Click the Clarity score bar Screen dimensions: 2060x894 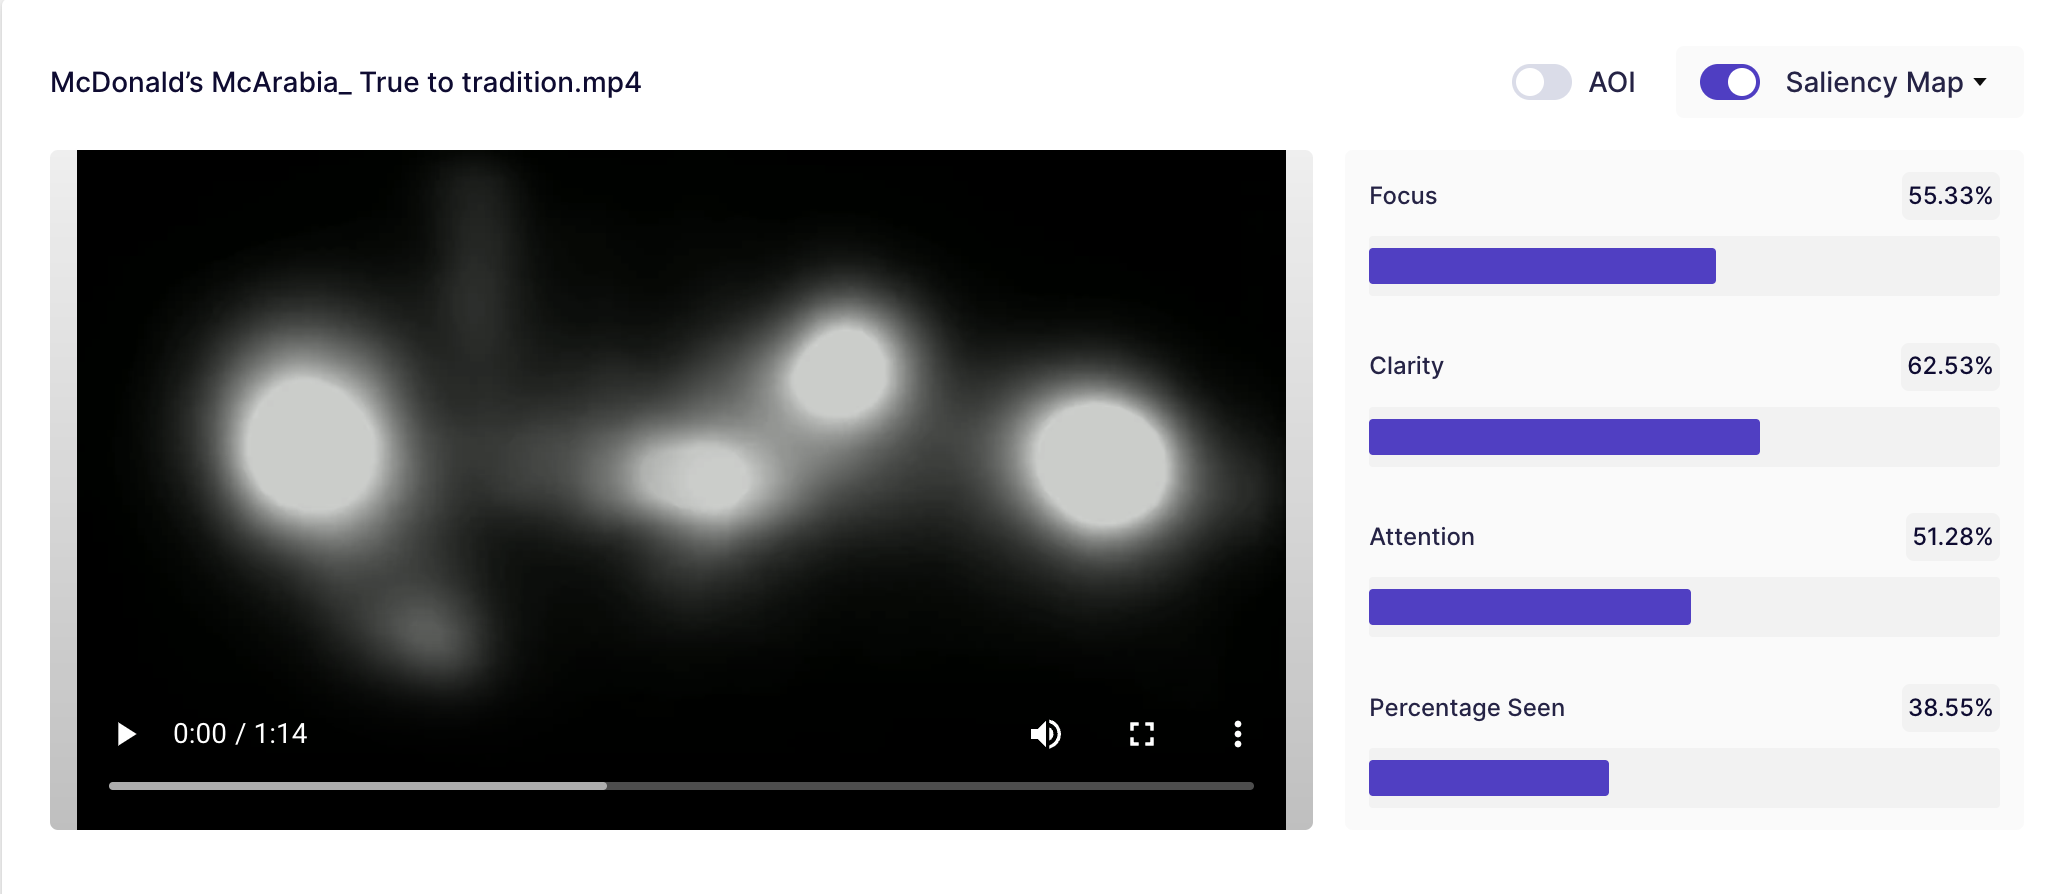pyautogui.click(x=1564, y=437)
